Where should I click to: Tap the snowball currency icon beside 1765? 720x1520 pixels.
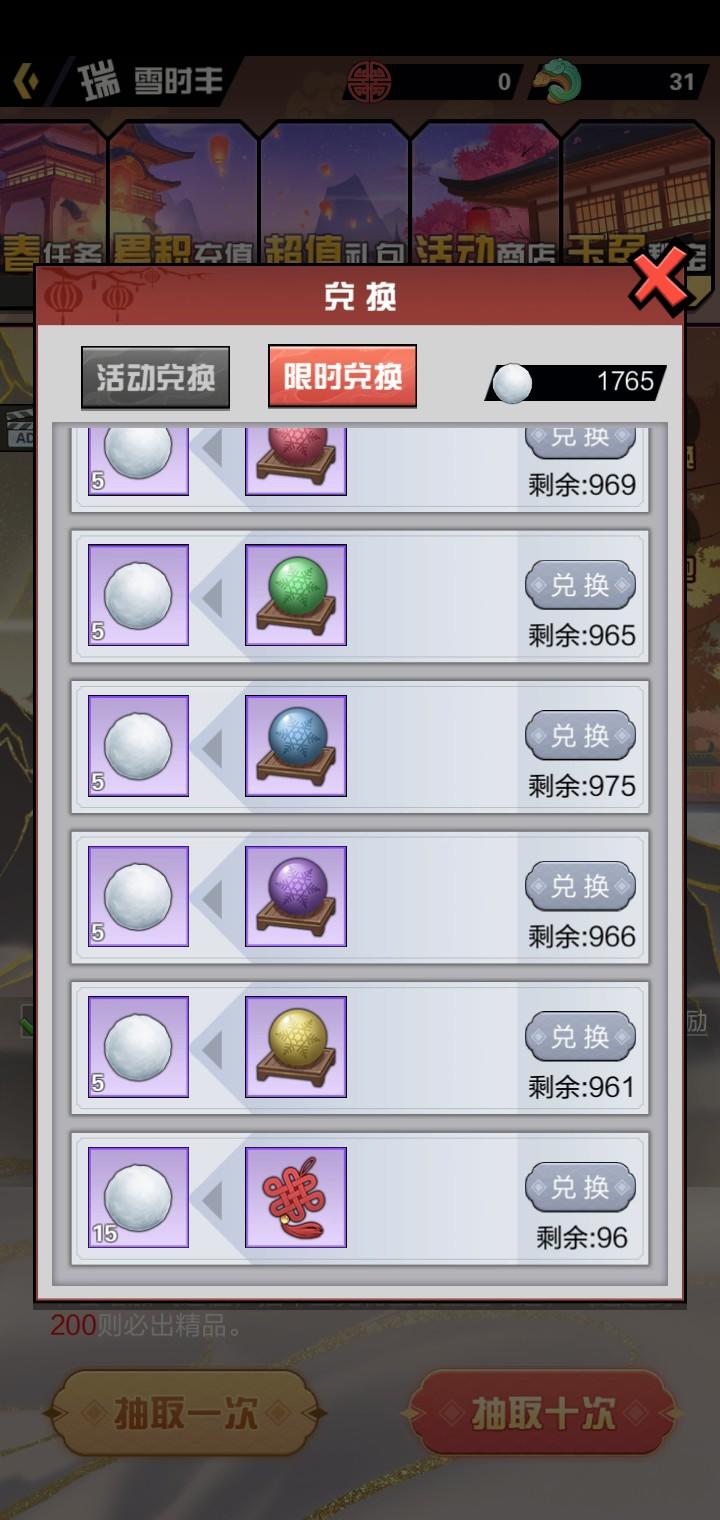point(513,382)
